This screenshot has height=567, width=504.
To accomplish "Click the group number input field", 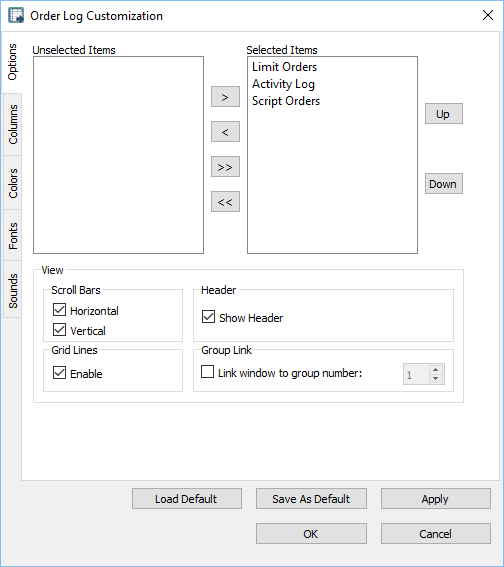I will [416, 374].
